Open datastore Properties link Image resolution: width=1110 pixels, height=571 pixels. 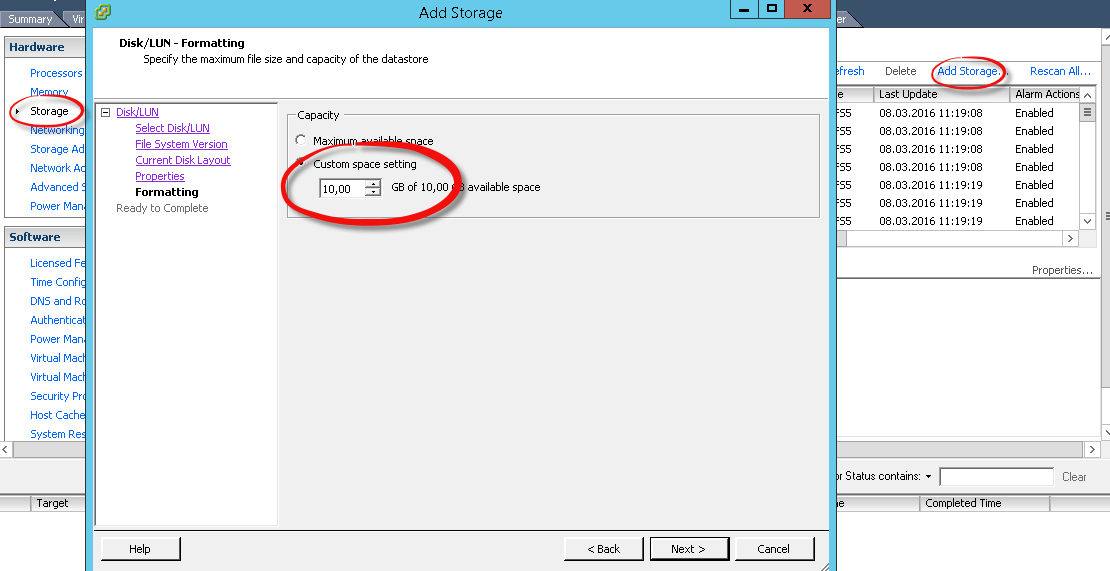click(x=1062, y=270)
